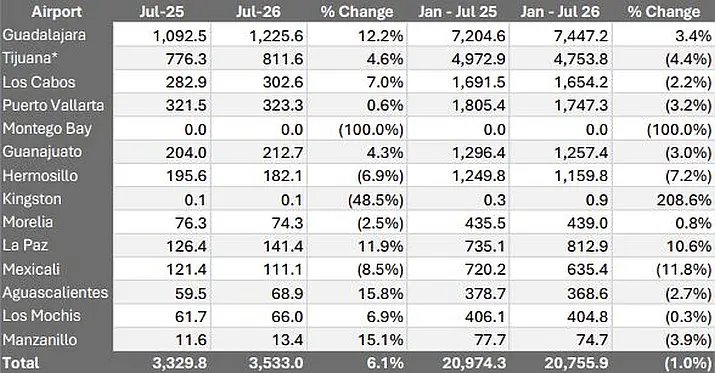Select the Puerto Vallarta row label
This screenshot has width=715, height=373.
tap(53, 105)
